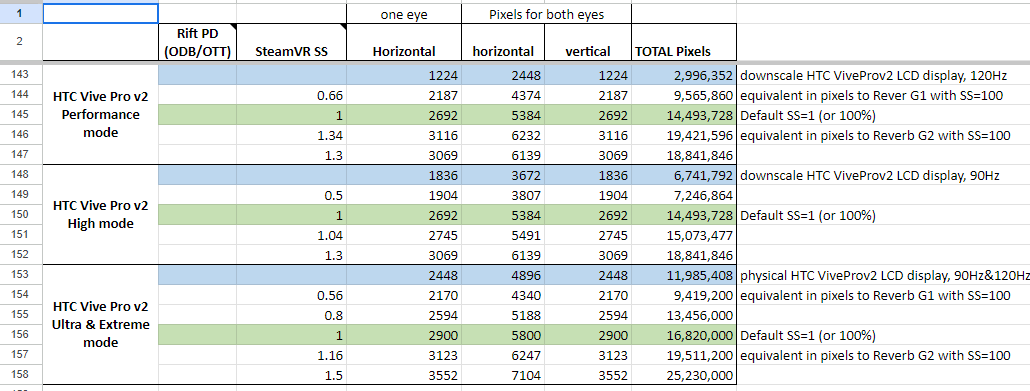Screen dimensions: 1030x391
Task: Click the 'Pixels for both eyes' header cell
Action: 547,14
